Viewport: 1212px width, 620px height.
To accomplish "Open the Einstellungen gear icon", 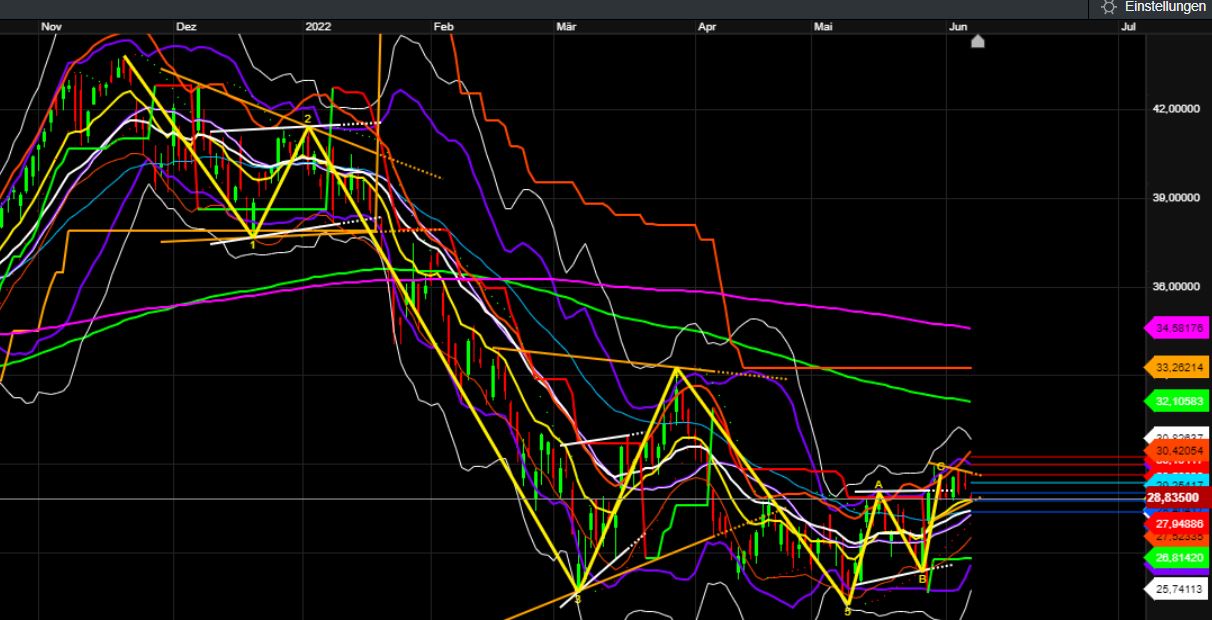I will pyautogui.click(x=1107, y=8).
